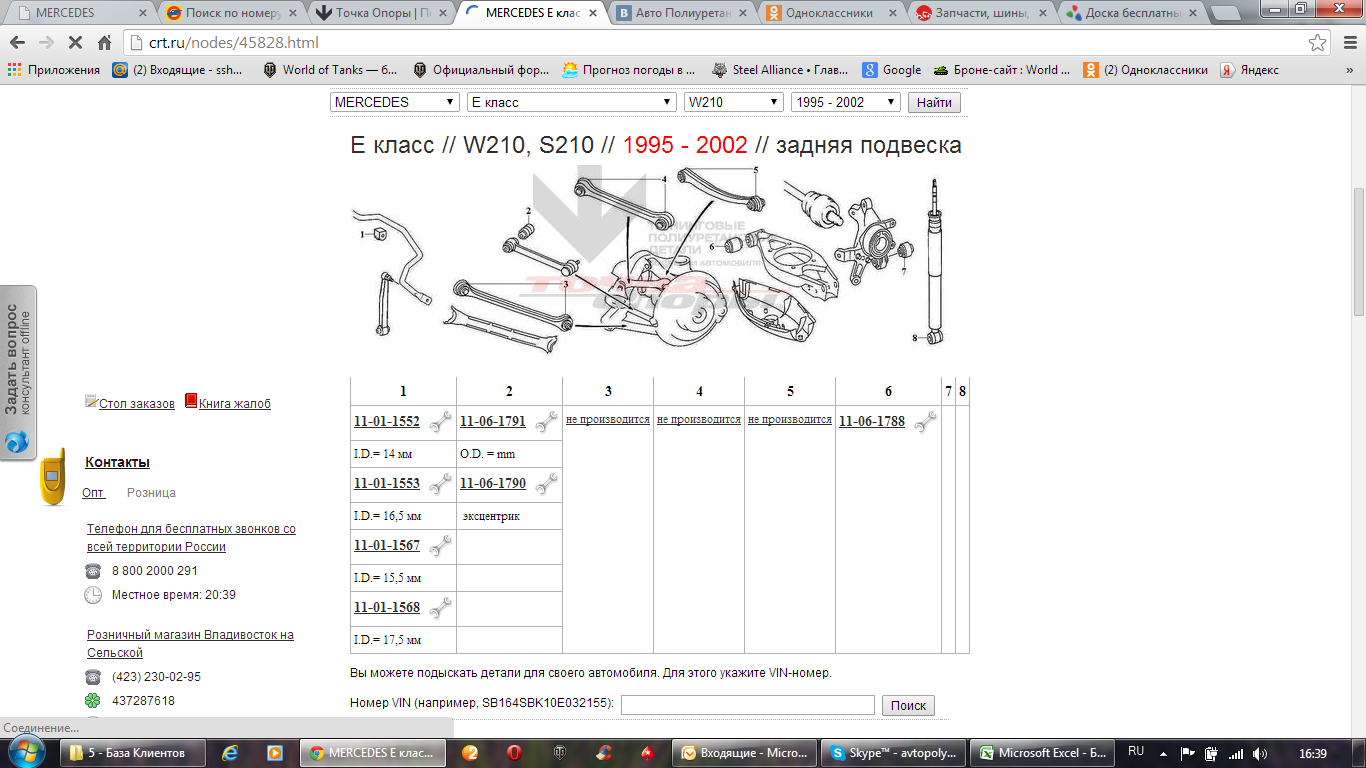
Task: Open Steel Alliance bookmark
Action: click(780, 70)
